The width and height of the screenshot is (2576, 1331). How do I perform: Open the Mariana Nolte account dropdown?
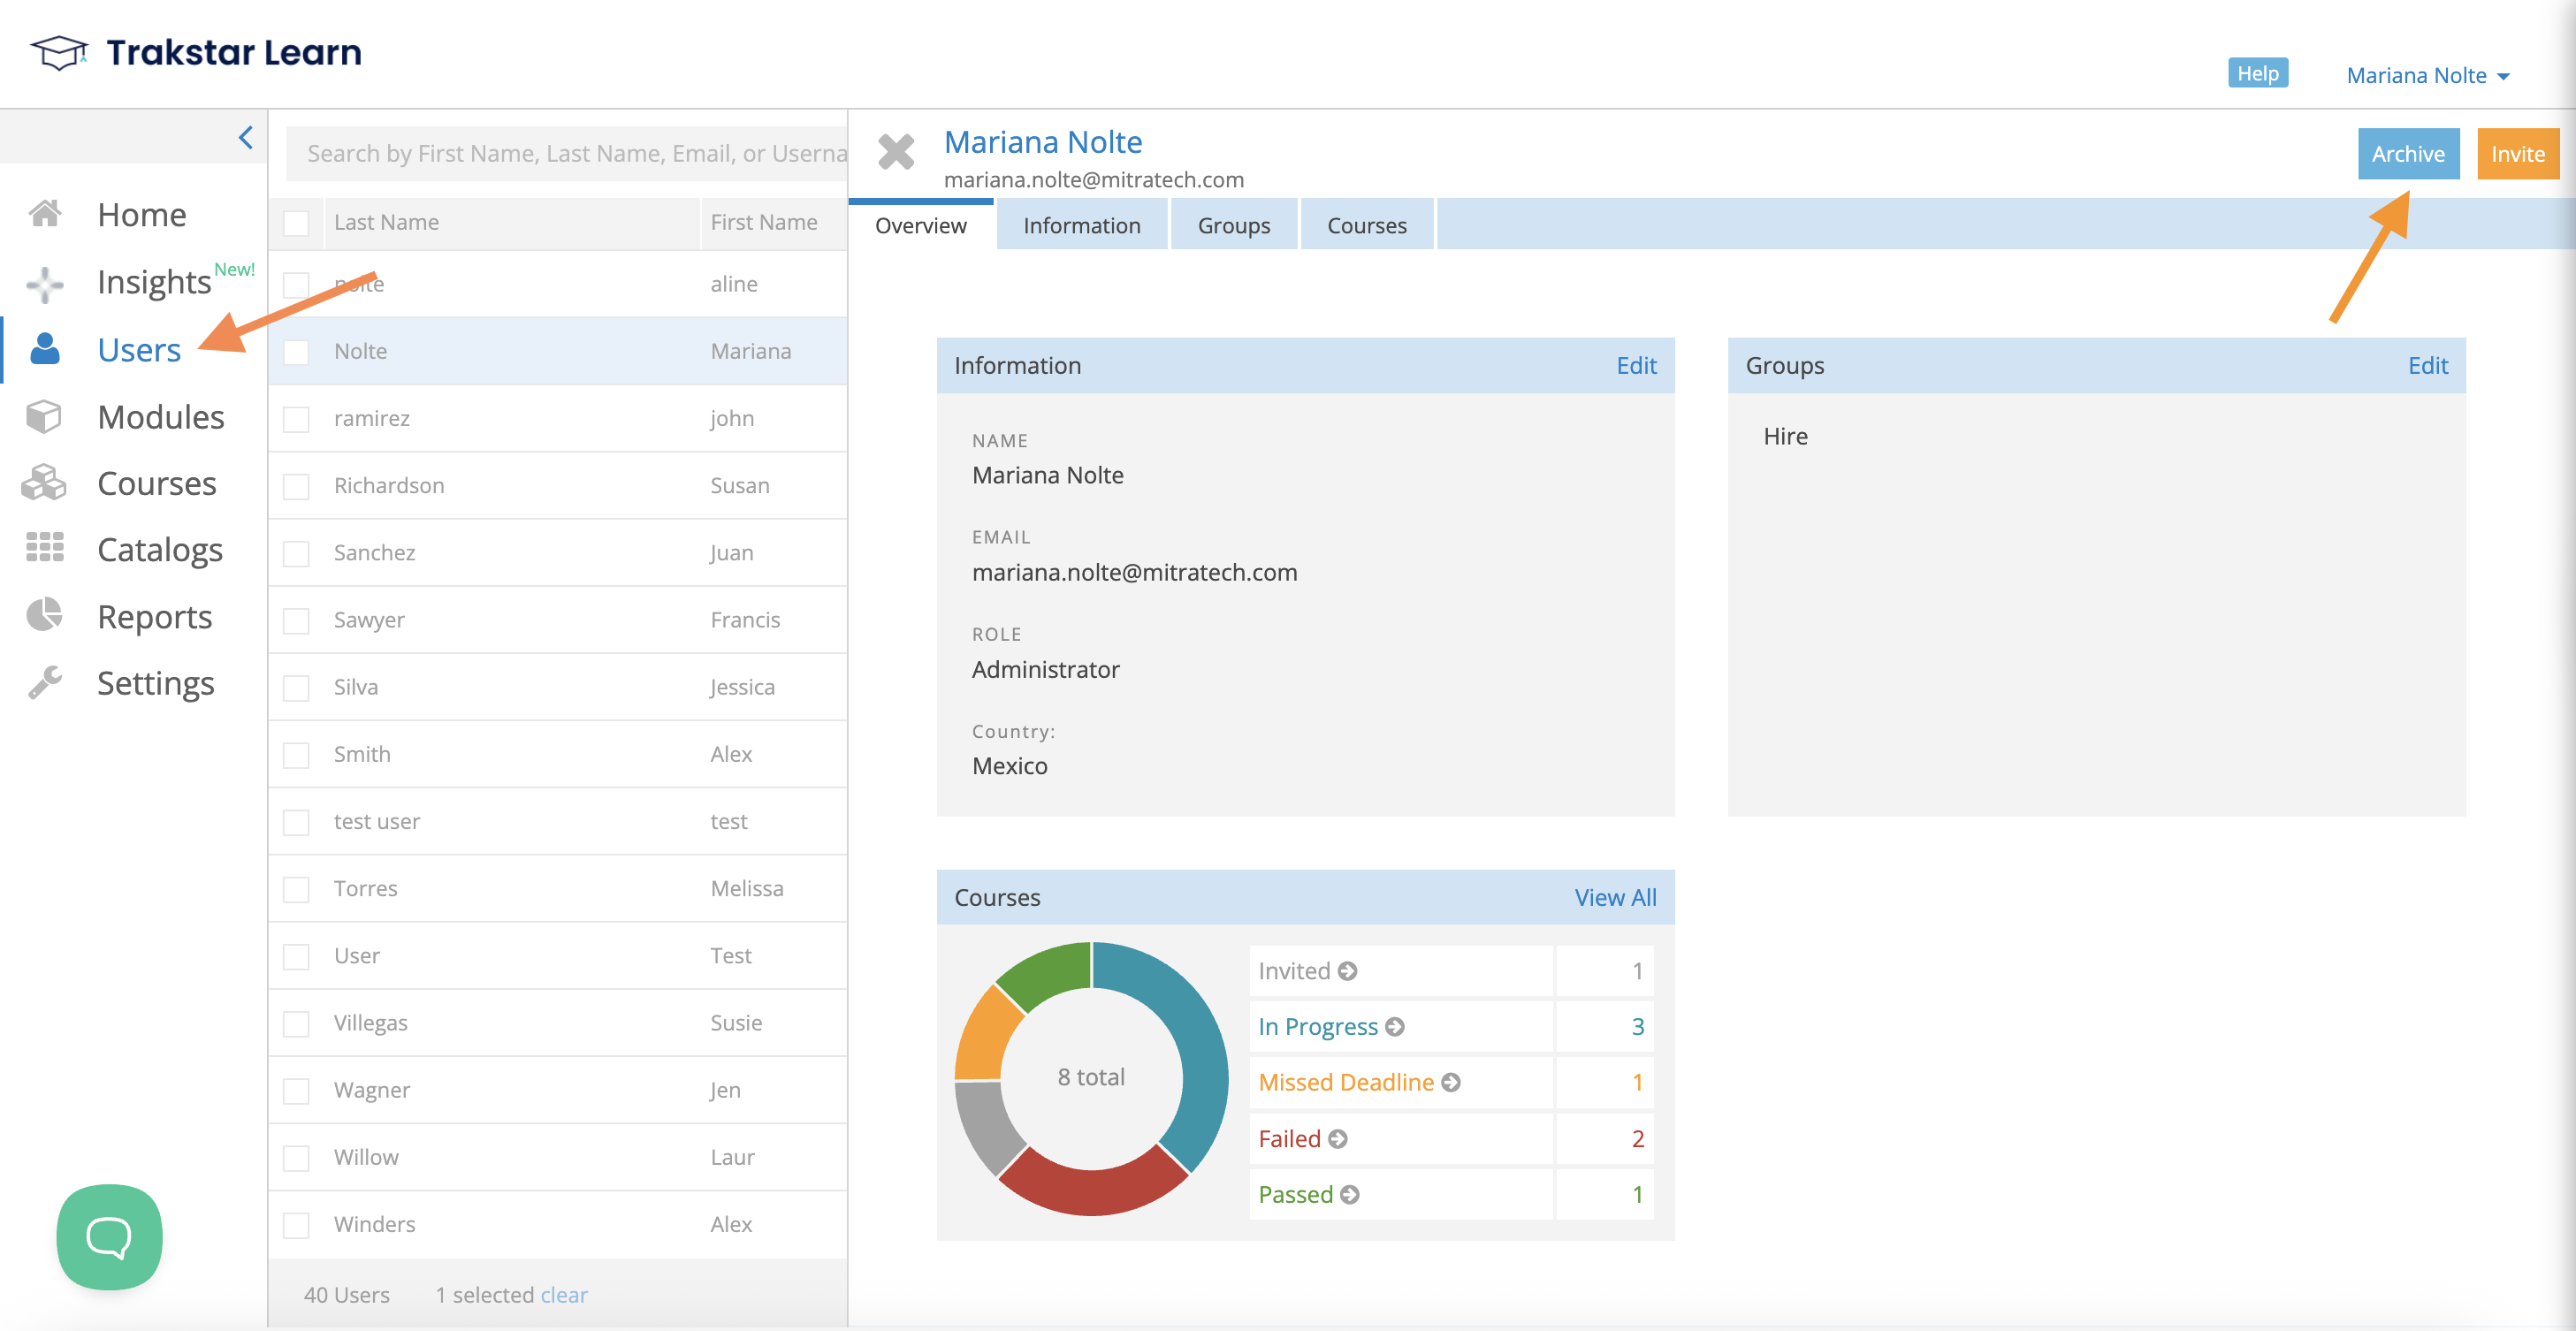pos(2428,76)
